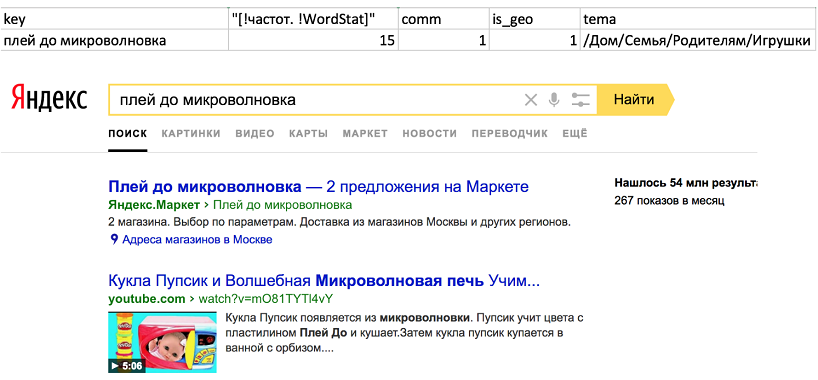Click the Нашлось 54 млн результатов text
This screenshot has height=380, width=818.
click(x=686, y=183)
